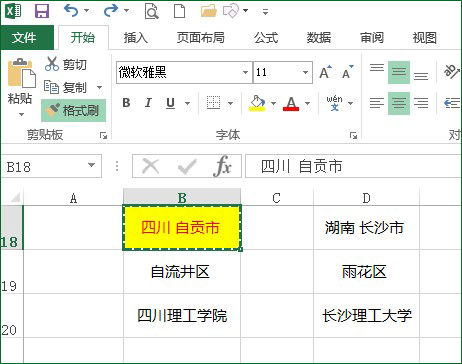Click the scissors Cut (剪切) icon
Screen dimensions: 462x364
[52, 64]
